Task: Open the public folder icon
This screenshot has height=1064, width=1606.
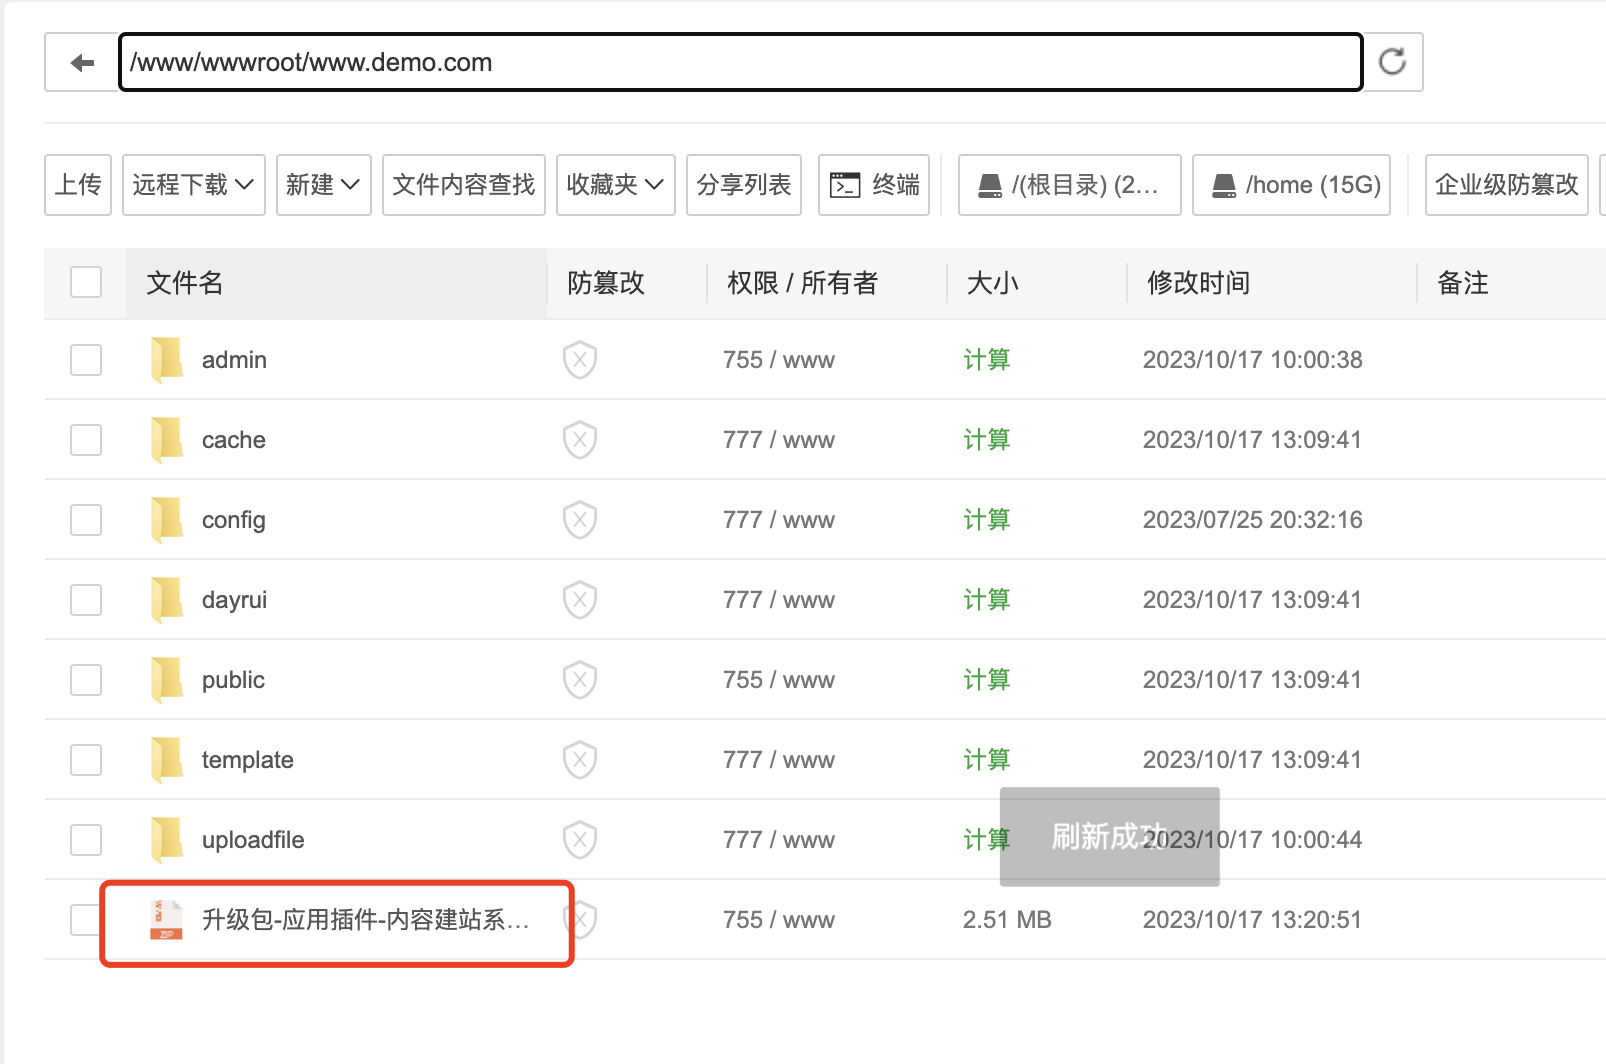Action: click(167, 680)
